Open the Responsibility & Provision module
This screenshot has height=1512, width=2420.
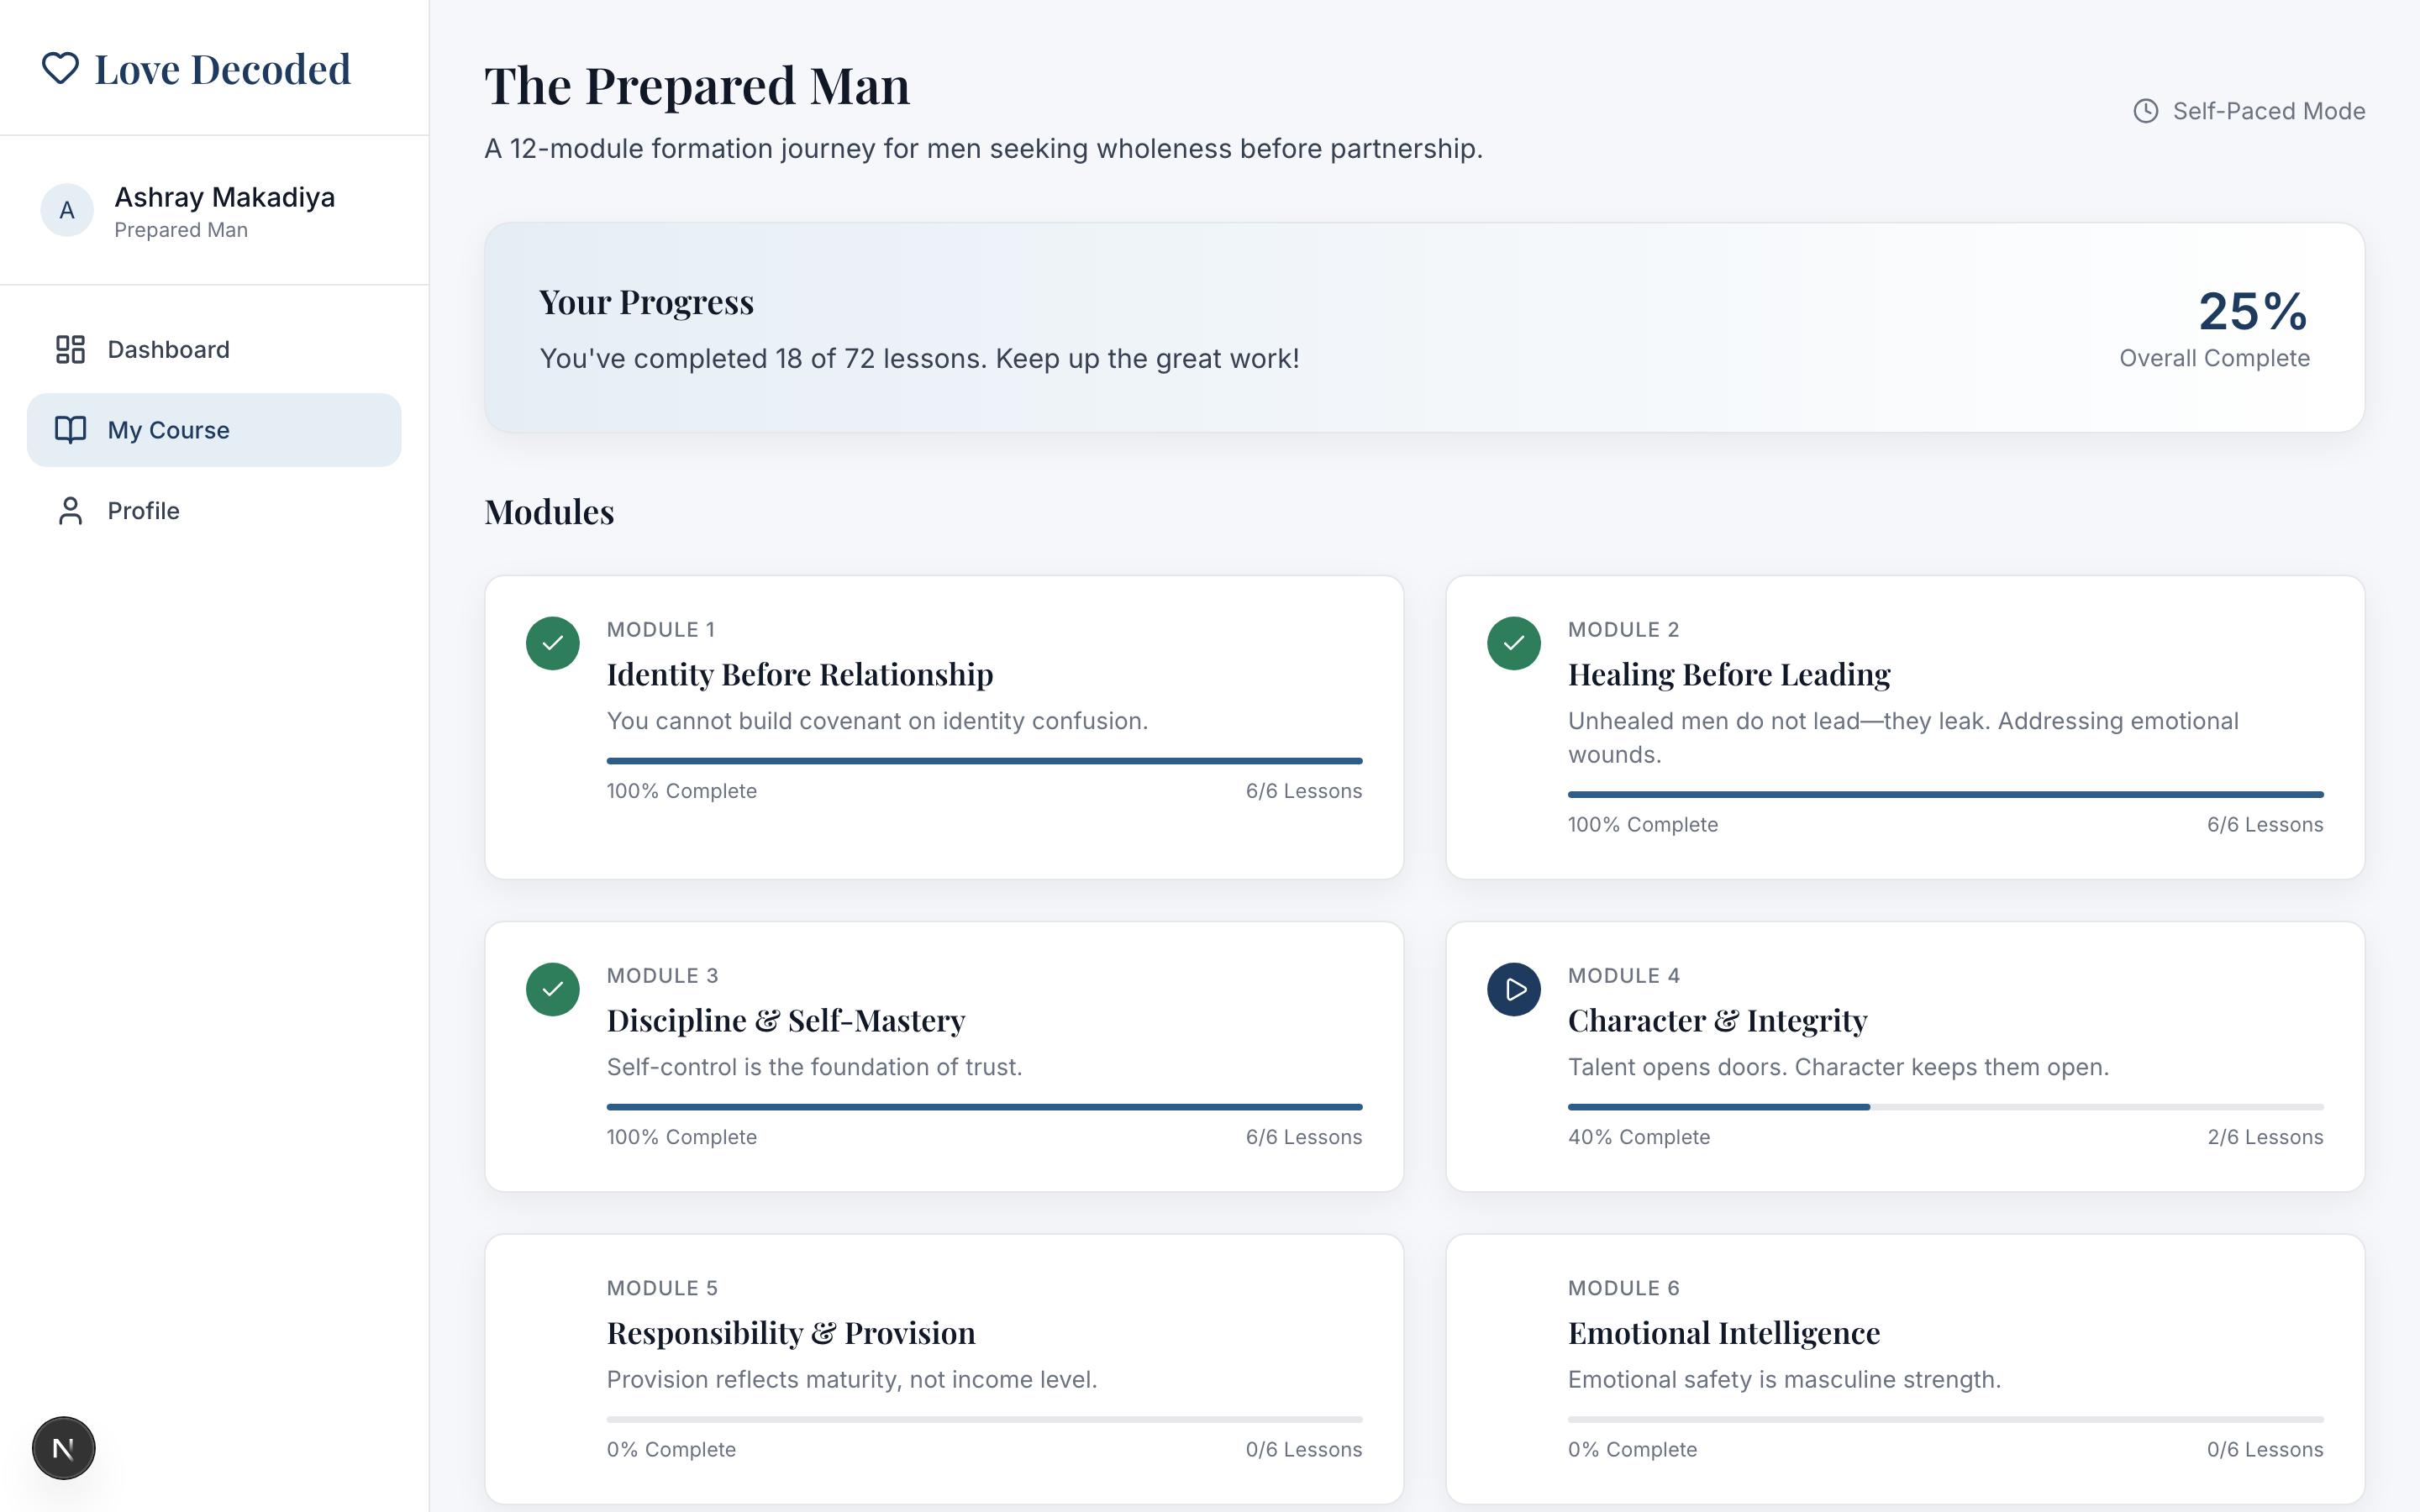pos(944,1370)
